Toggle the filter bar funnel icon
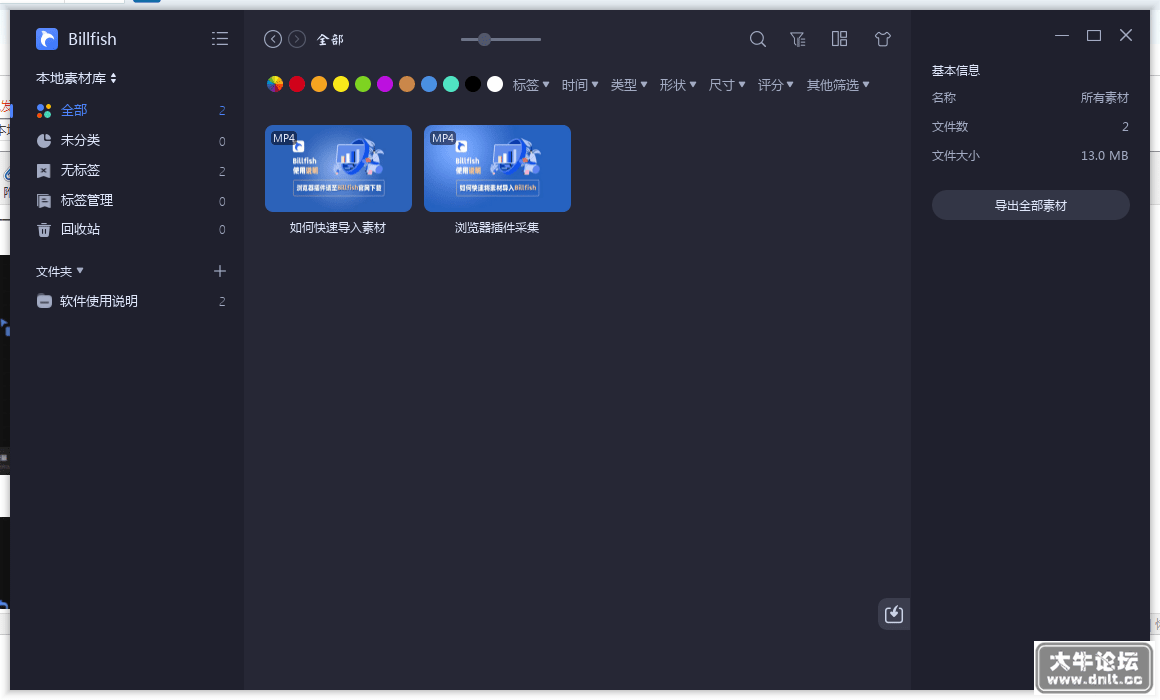 [798, 39]
